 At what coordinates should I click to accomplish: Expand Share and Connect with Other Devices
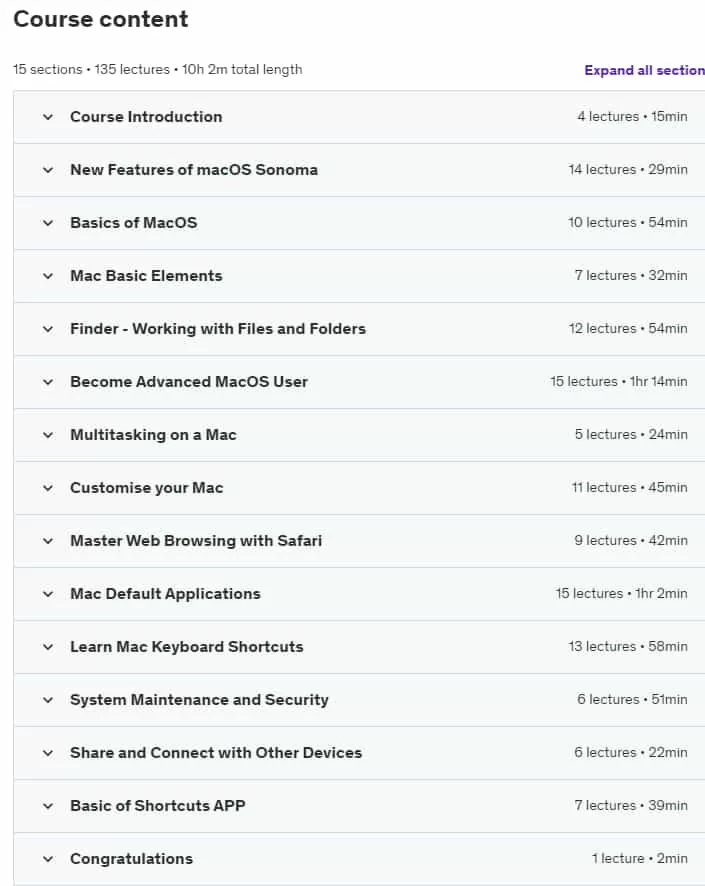click(x=359, y=753)
